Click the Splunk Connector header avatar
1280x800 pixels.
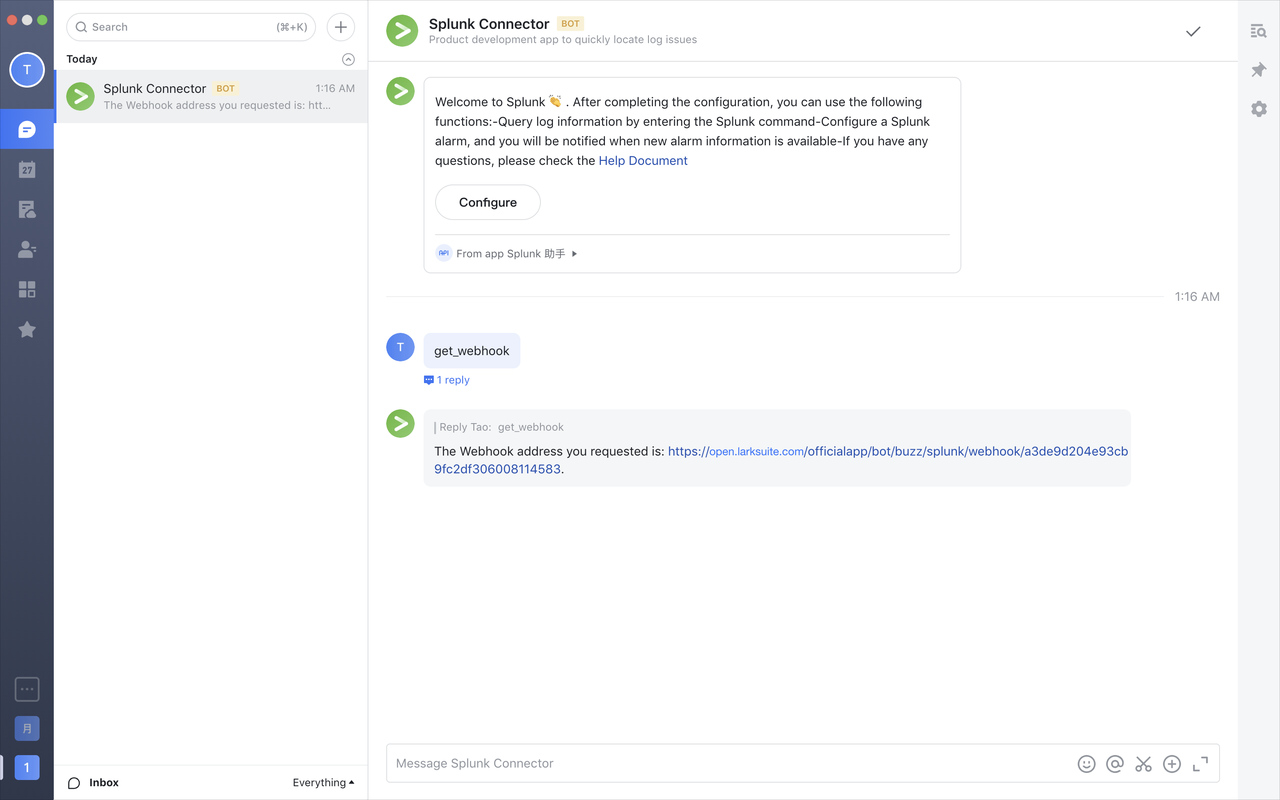[x=402, y=31]
